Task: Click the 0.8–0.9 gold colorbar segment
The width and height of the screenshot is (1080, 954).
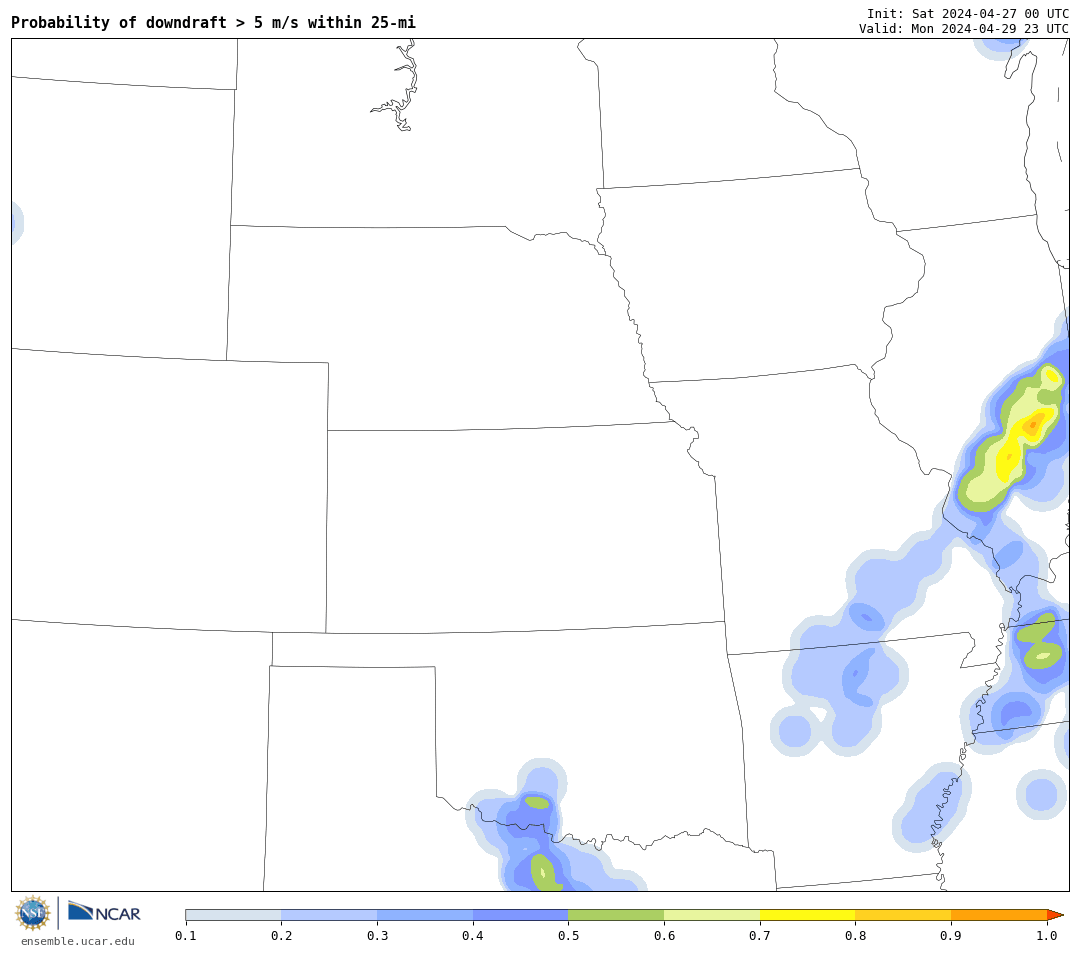Action: (x=903, y=915)
